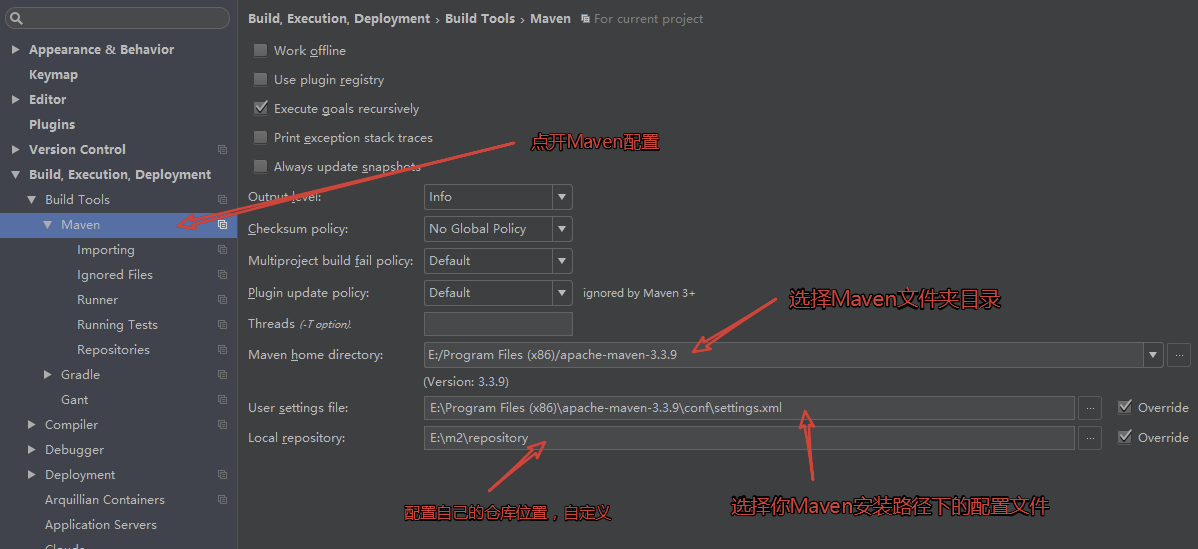
Task: Click the search magnifier icon
Action: tap(17, 18)
